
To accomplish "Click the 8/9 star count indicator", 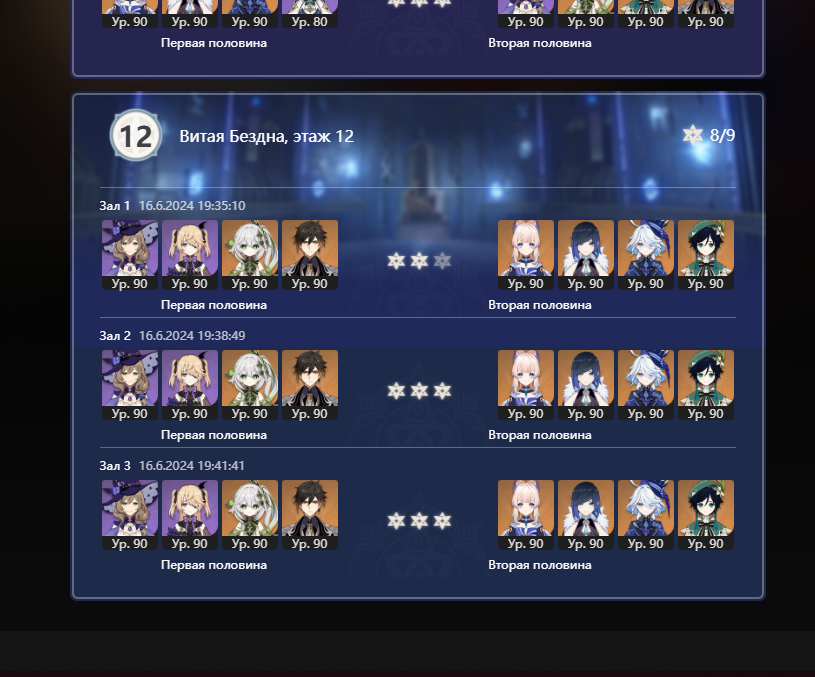I will 709,135.
